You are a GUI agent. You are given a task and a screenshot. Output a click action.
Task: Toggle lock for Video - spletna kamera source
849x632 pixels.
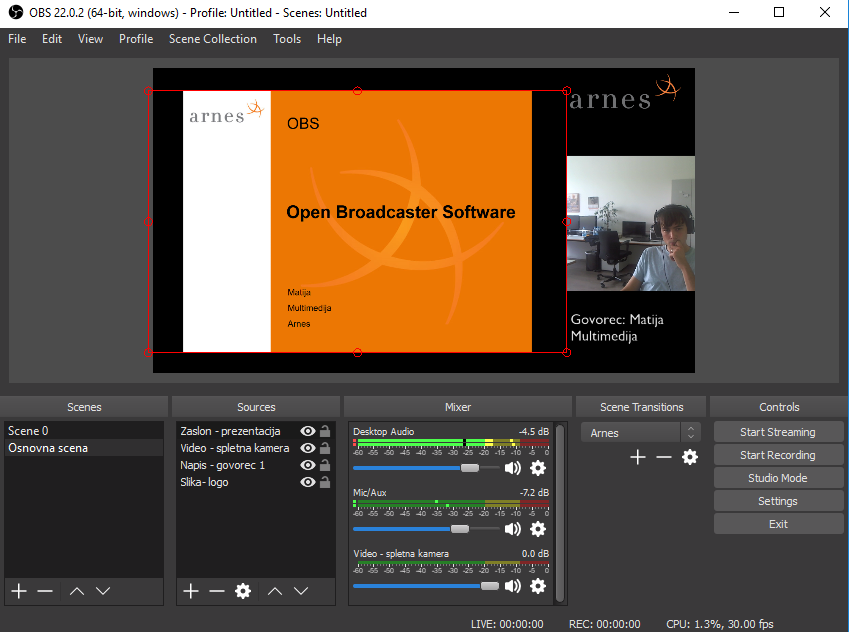325,448
